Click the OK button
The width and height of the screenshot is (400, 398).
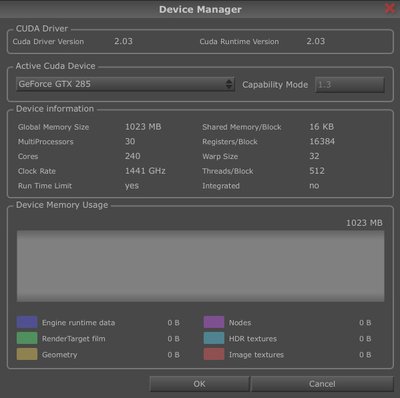[x=199, y=384]
